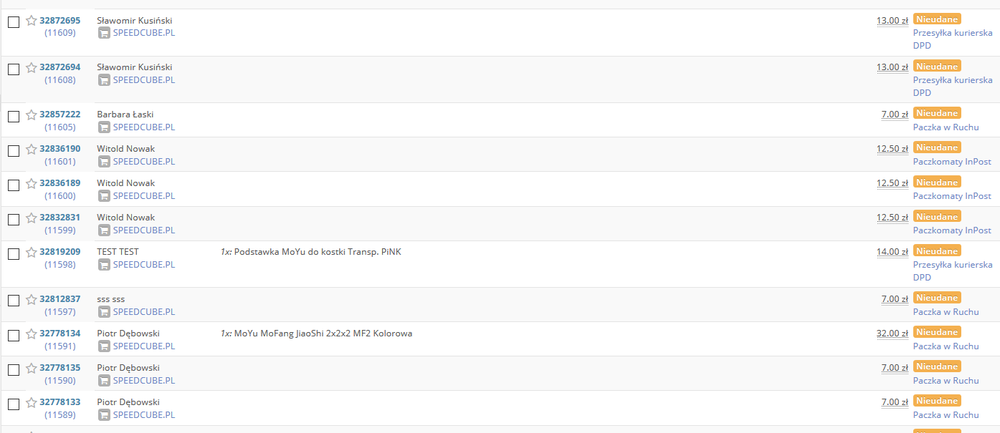Star order 32872695

[31, 21]
